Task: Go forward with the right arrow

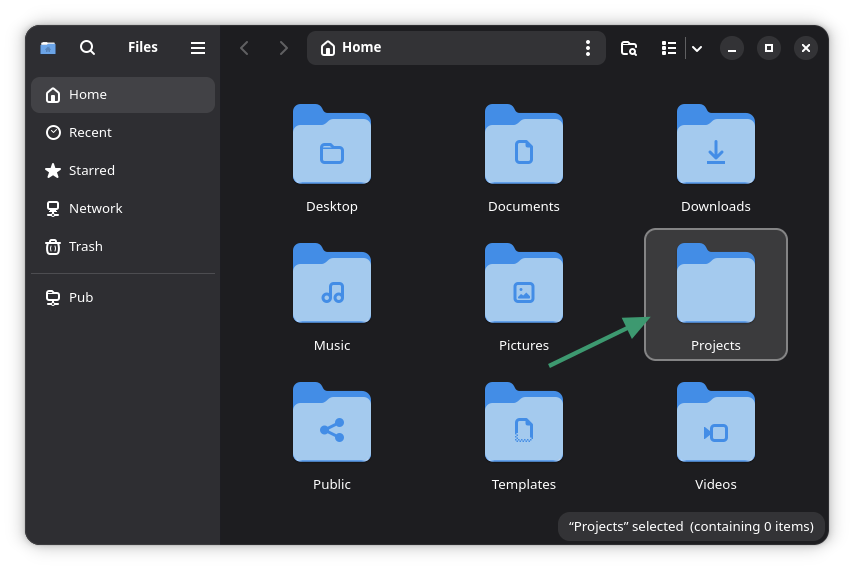Action: coord(283,48)
